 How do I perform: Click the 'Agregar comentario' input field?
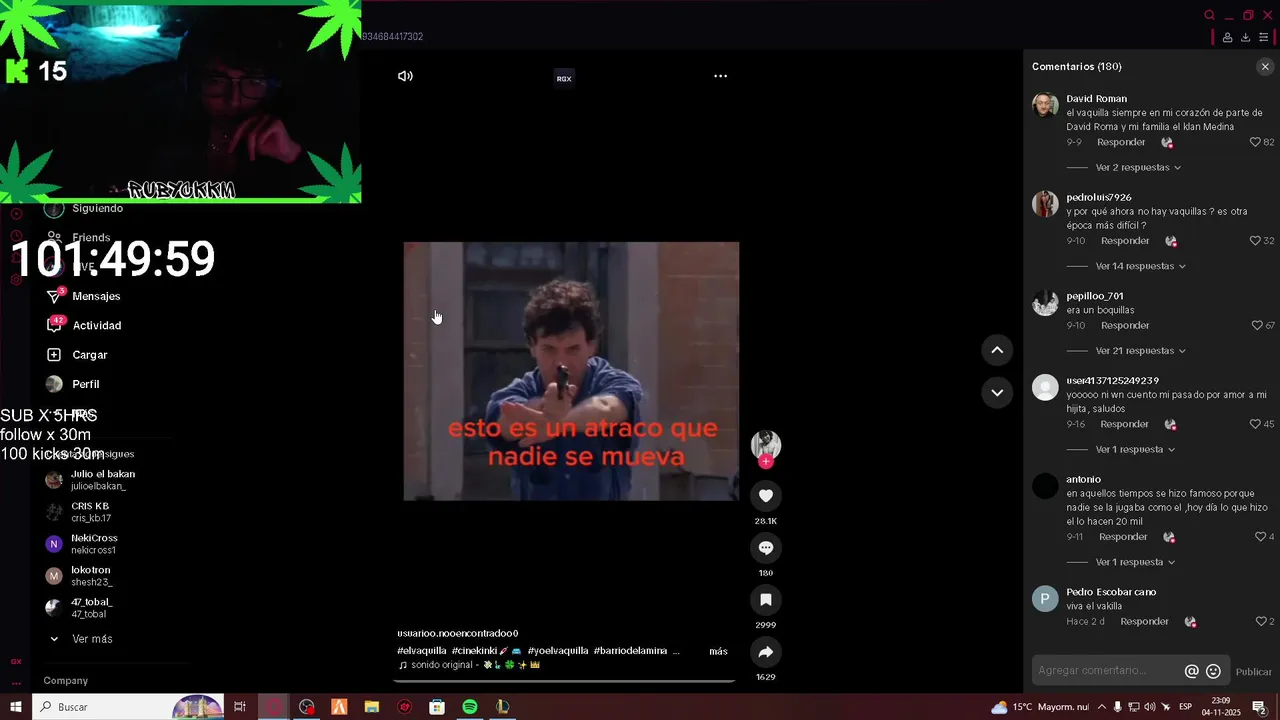point(1106,671)
